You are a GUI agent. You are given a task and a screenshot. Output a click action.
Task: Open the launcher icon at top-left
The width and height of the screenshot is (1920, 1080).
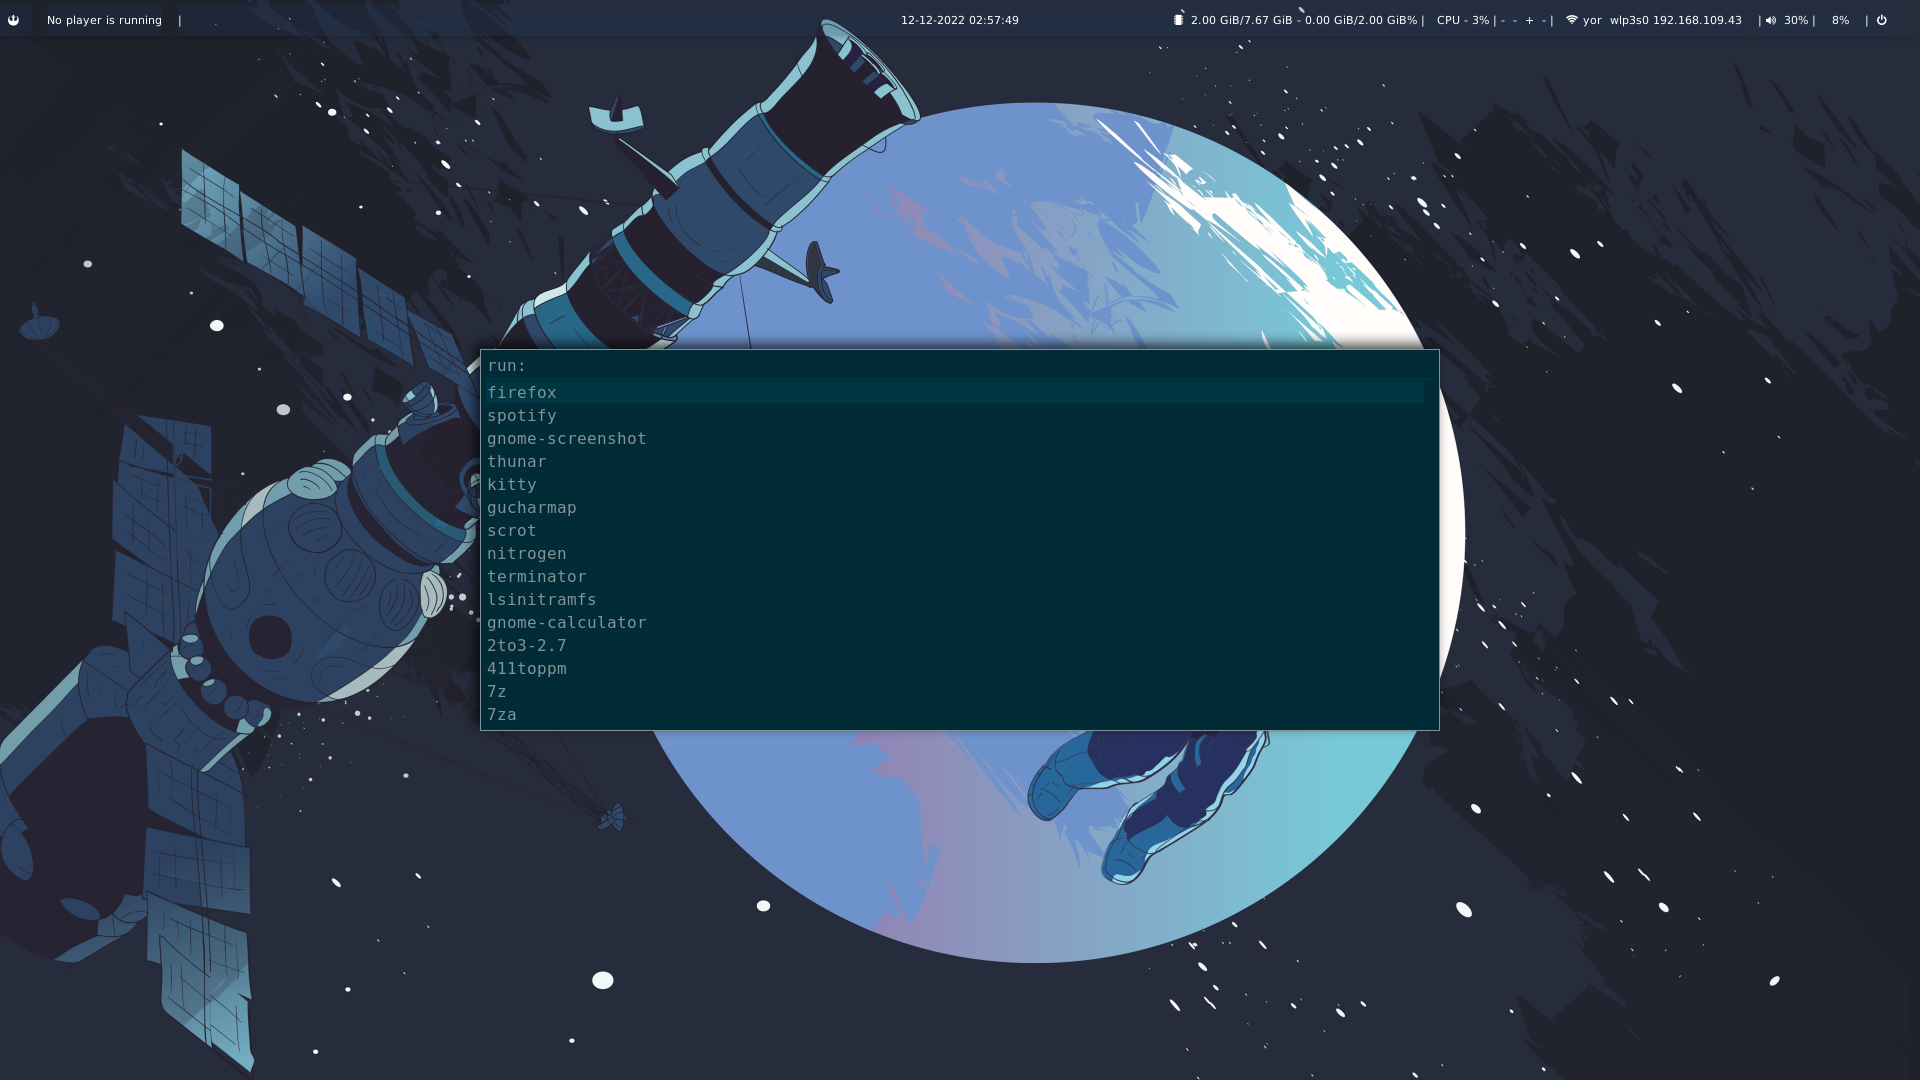coord(13,20)
